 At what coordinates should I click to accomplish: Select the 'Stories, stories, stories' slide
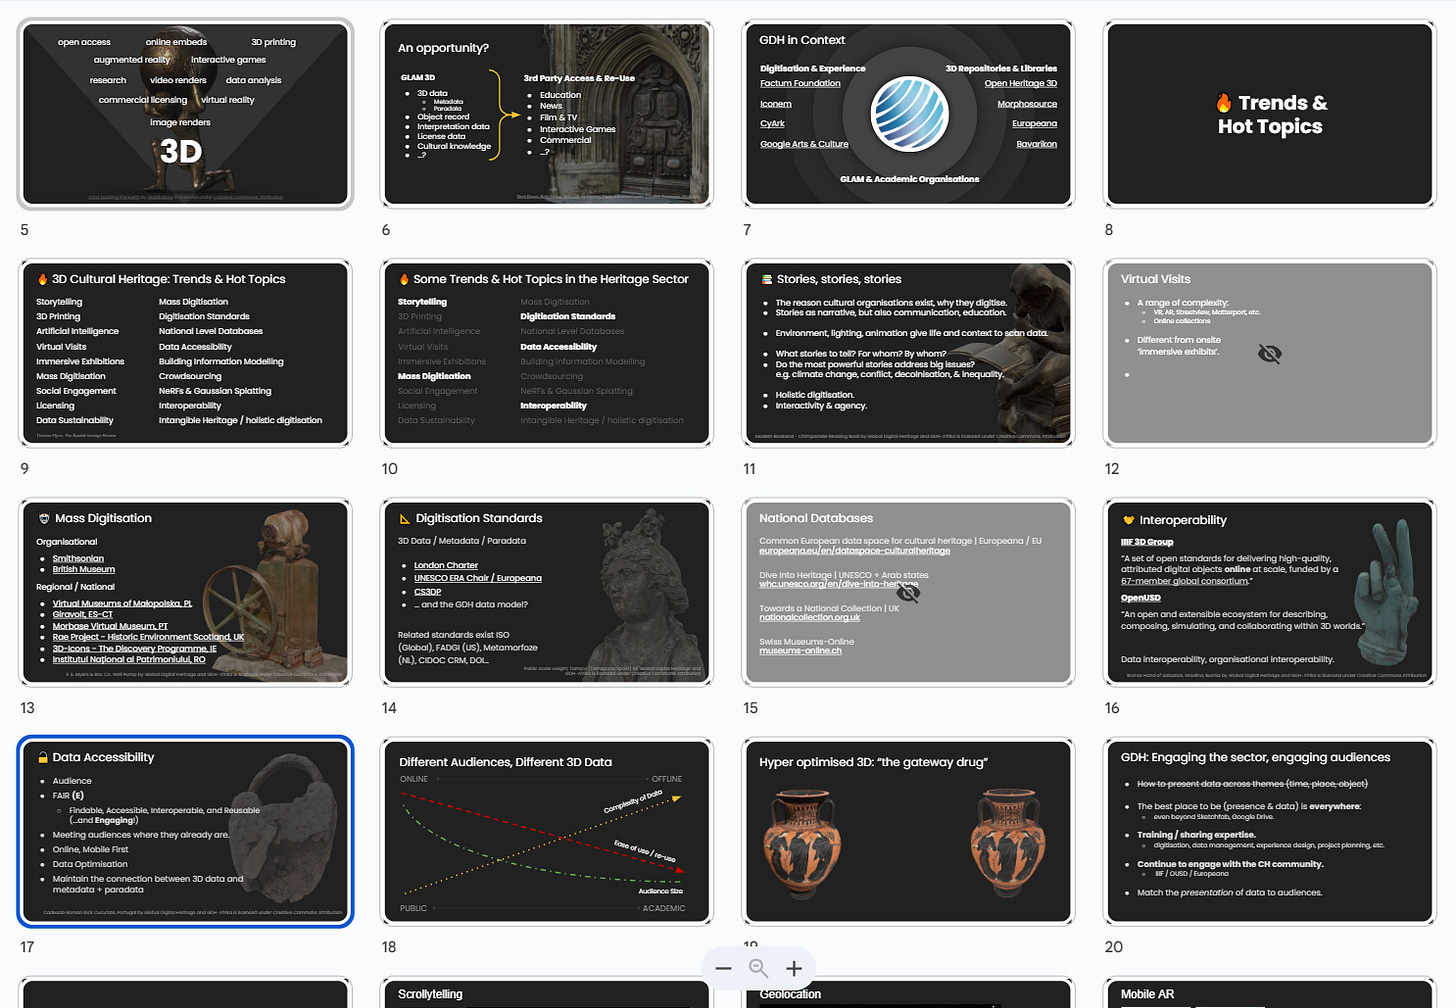click(x=908, y=353)
